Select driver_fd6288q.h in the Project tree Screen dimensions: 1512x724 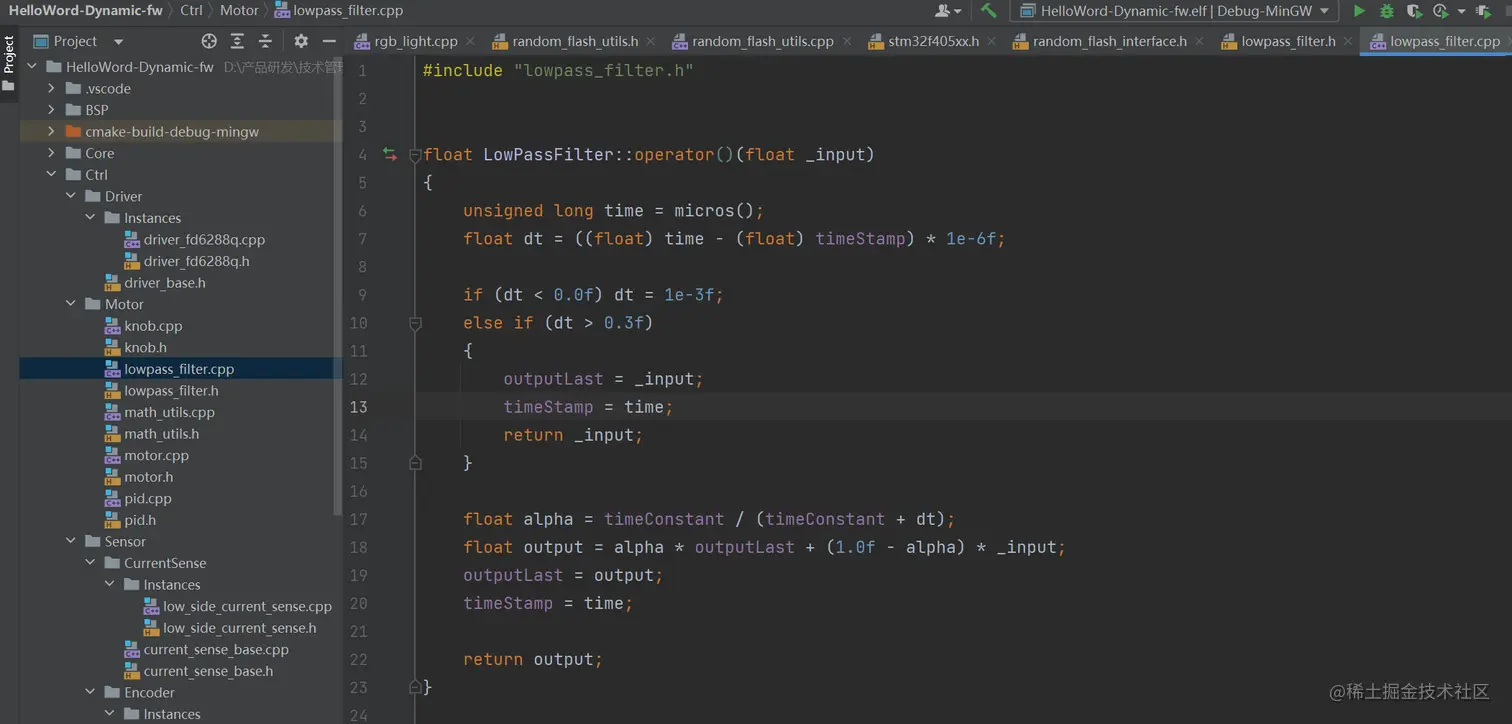coord(196,261)
